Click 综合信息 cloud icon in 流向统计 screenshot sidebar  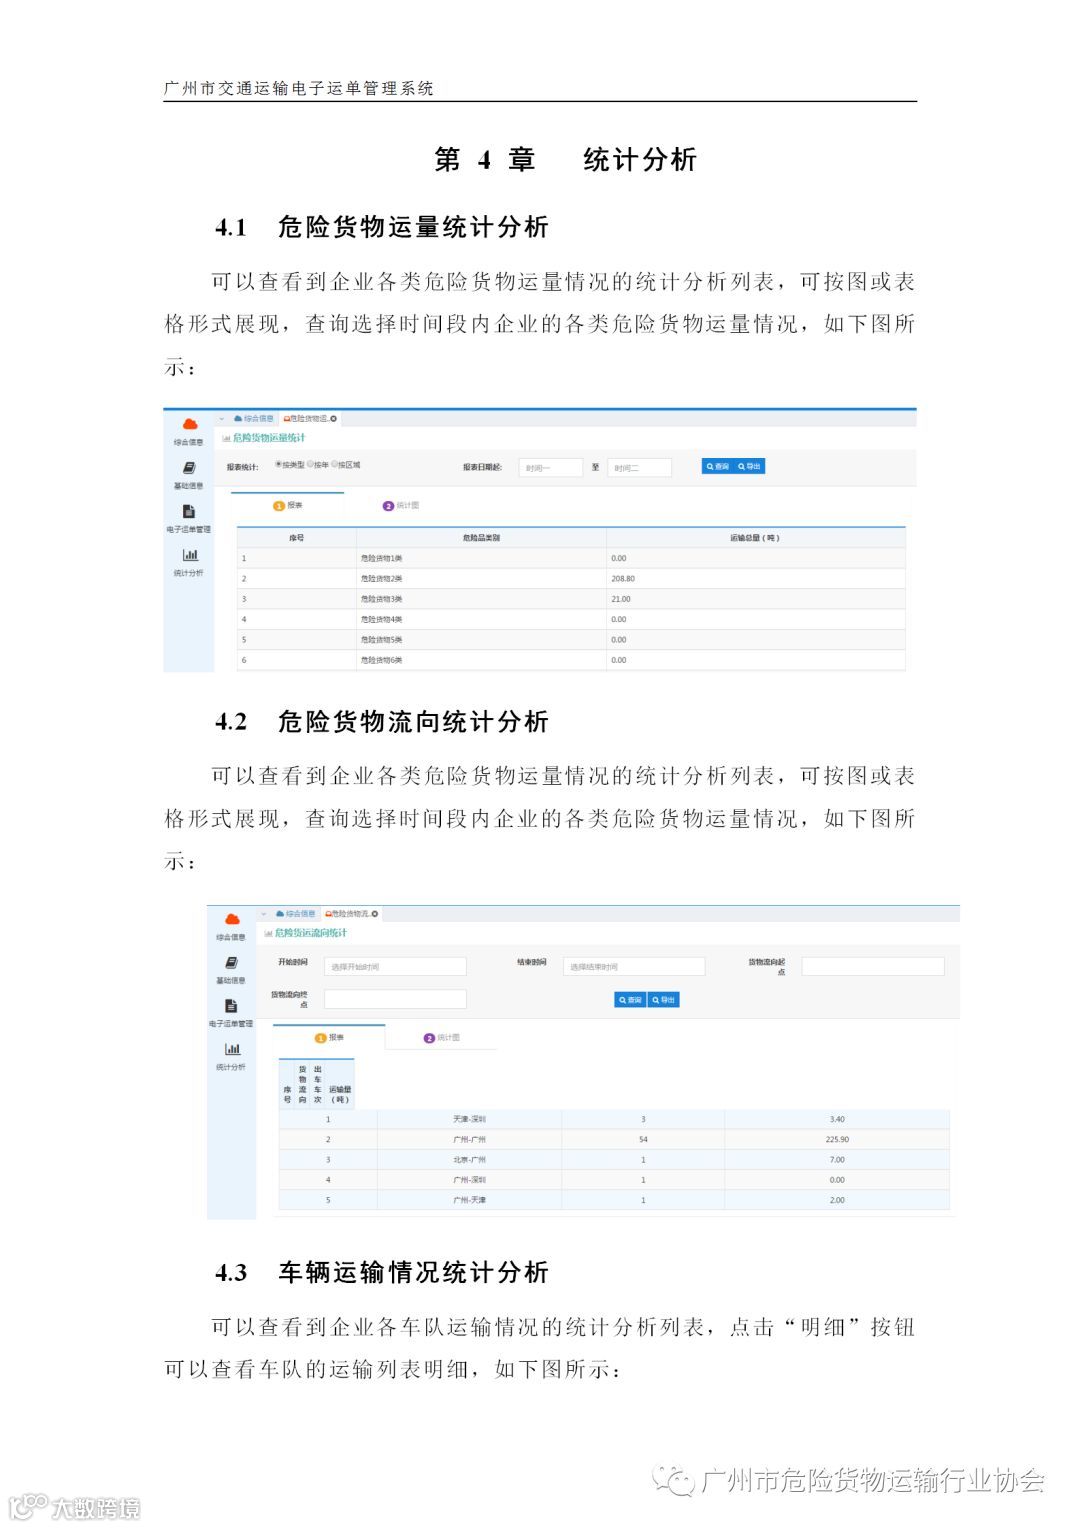click(x=232, y=919)
